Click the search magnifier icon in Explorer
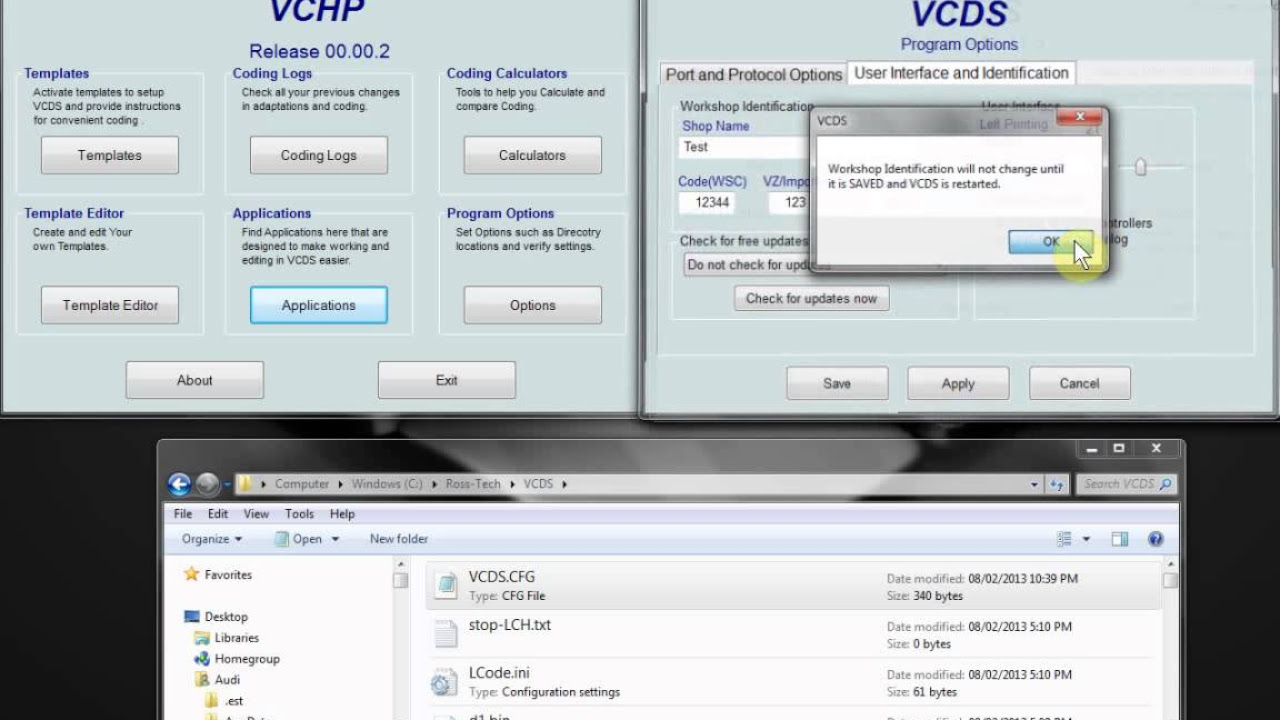Screen dimensions: 1280x720 point(1164,484)
